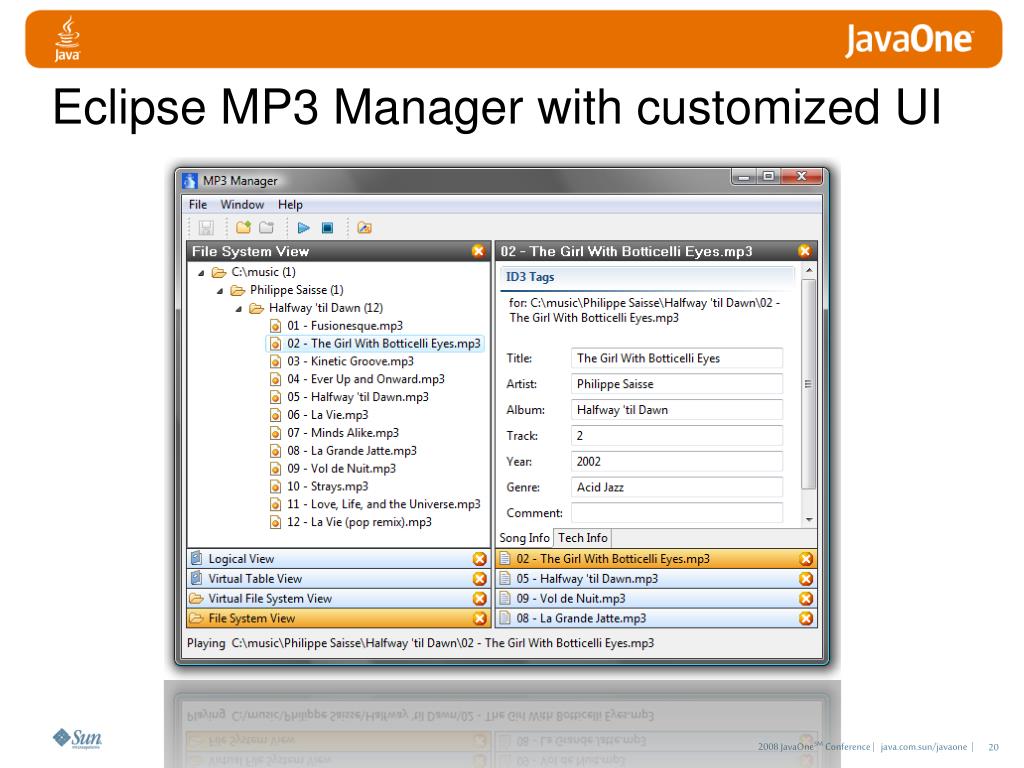Open the File menu

198,204
